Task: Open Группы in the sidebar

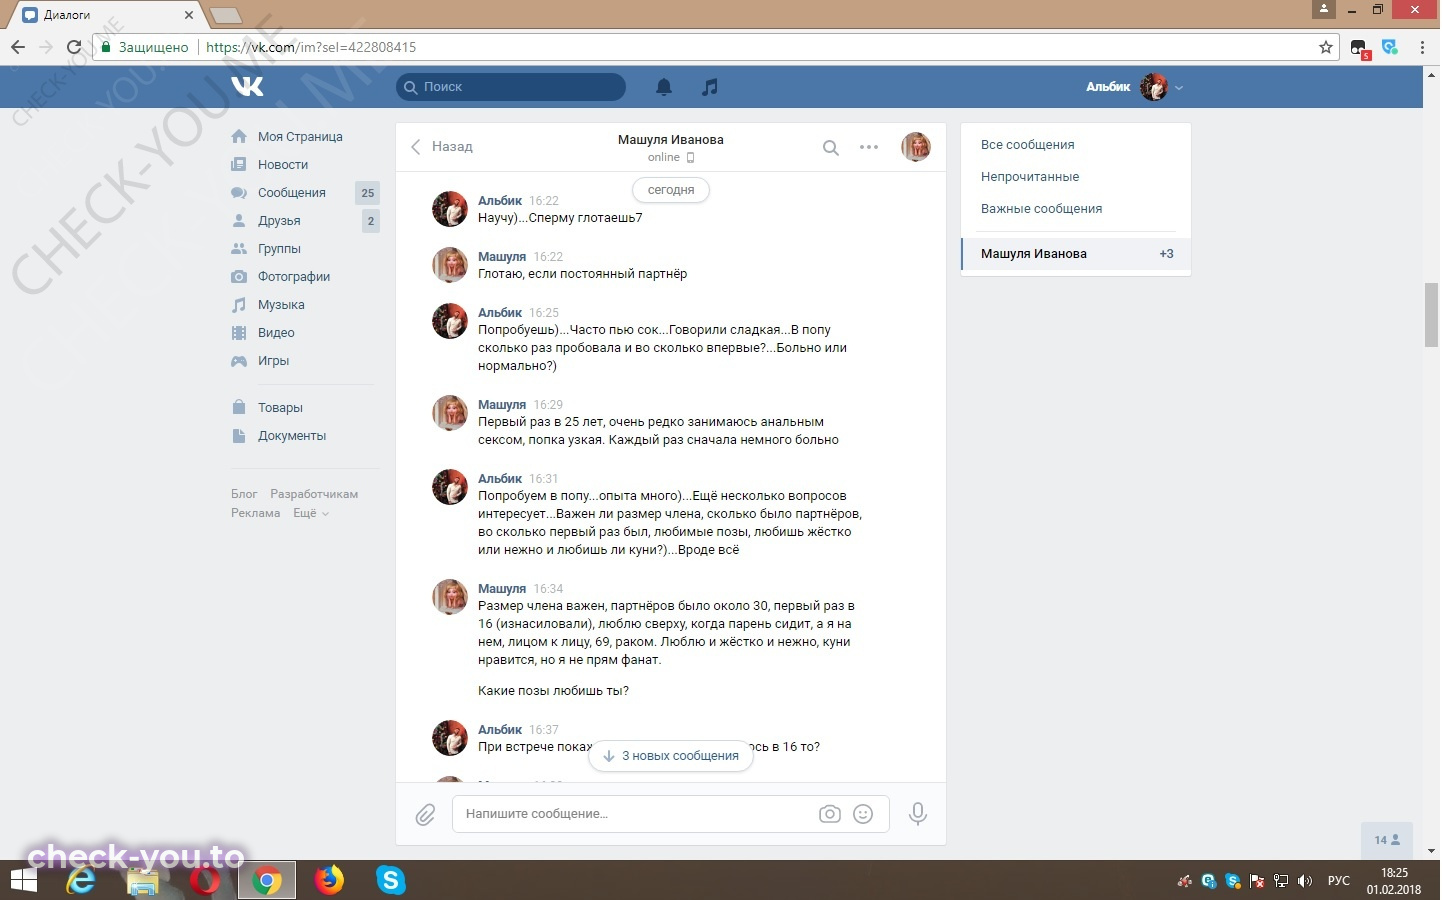Action: tap(279, 249)
